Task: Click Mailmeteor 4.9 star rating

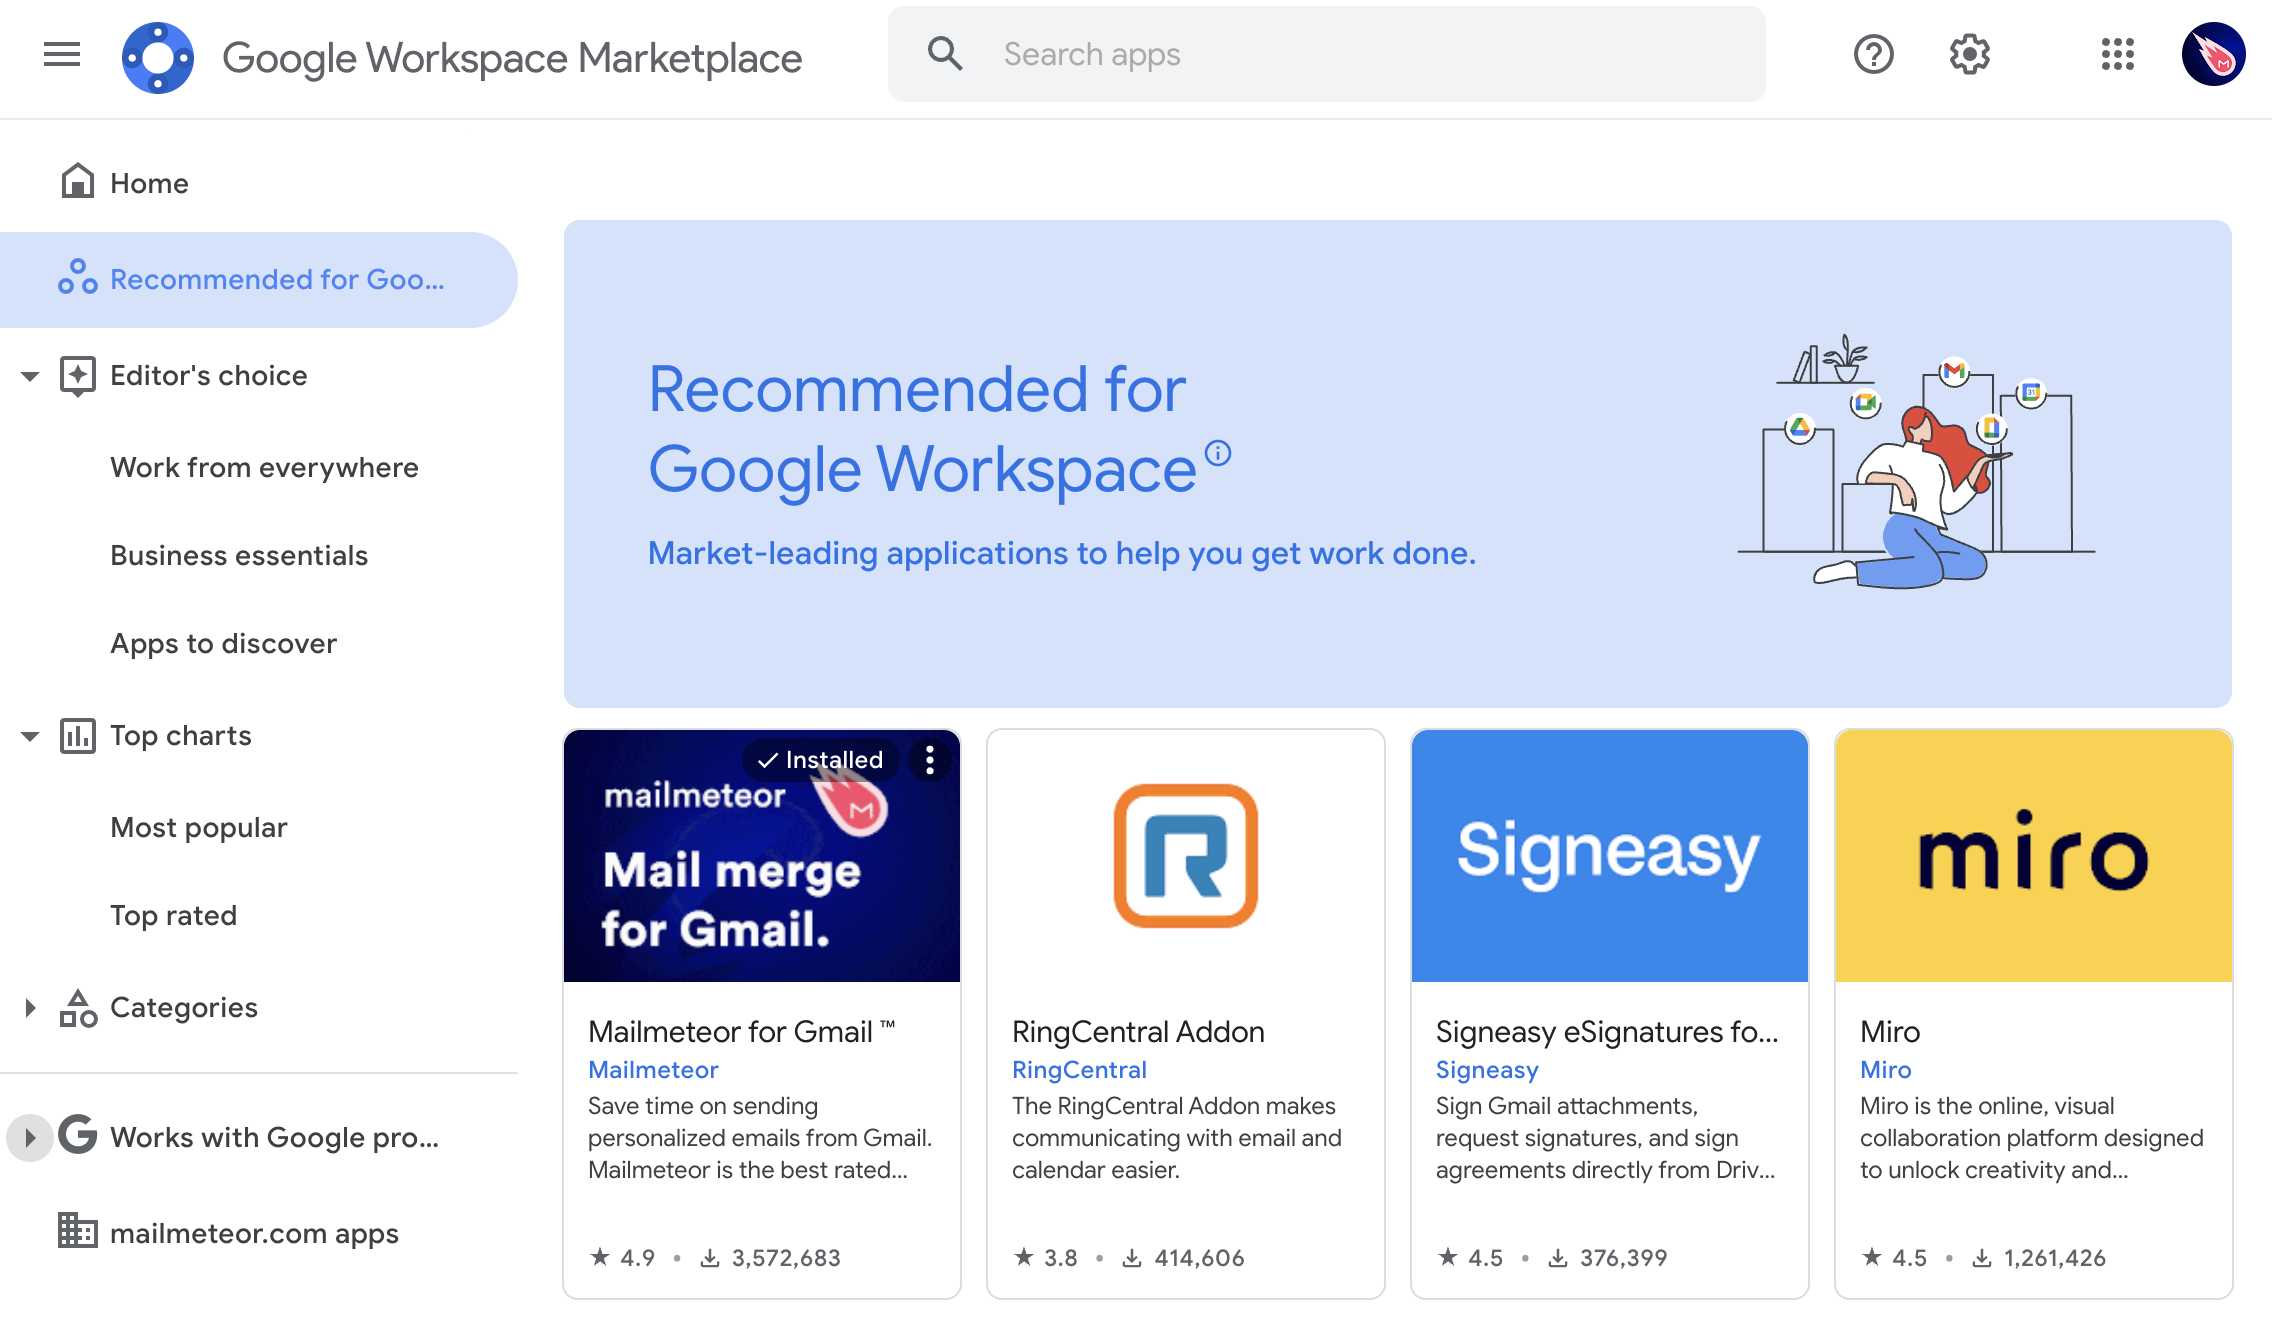Action: pos(622,1257)
